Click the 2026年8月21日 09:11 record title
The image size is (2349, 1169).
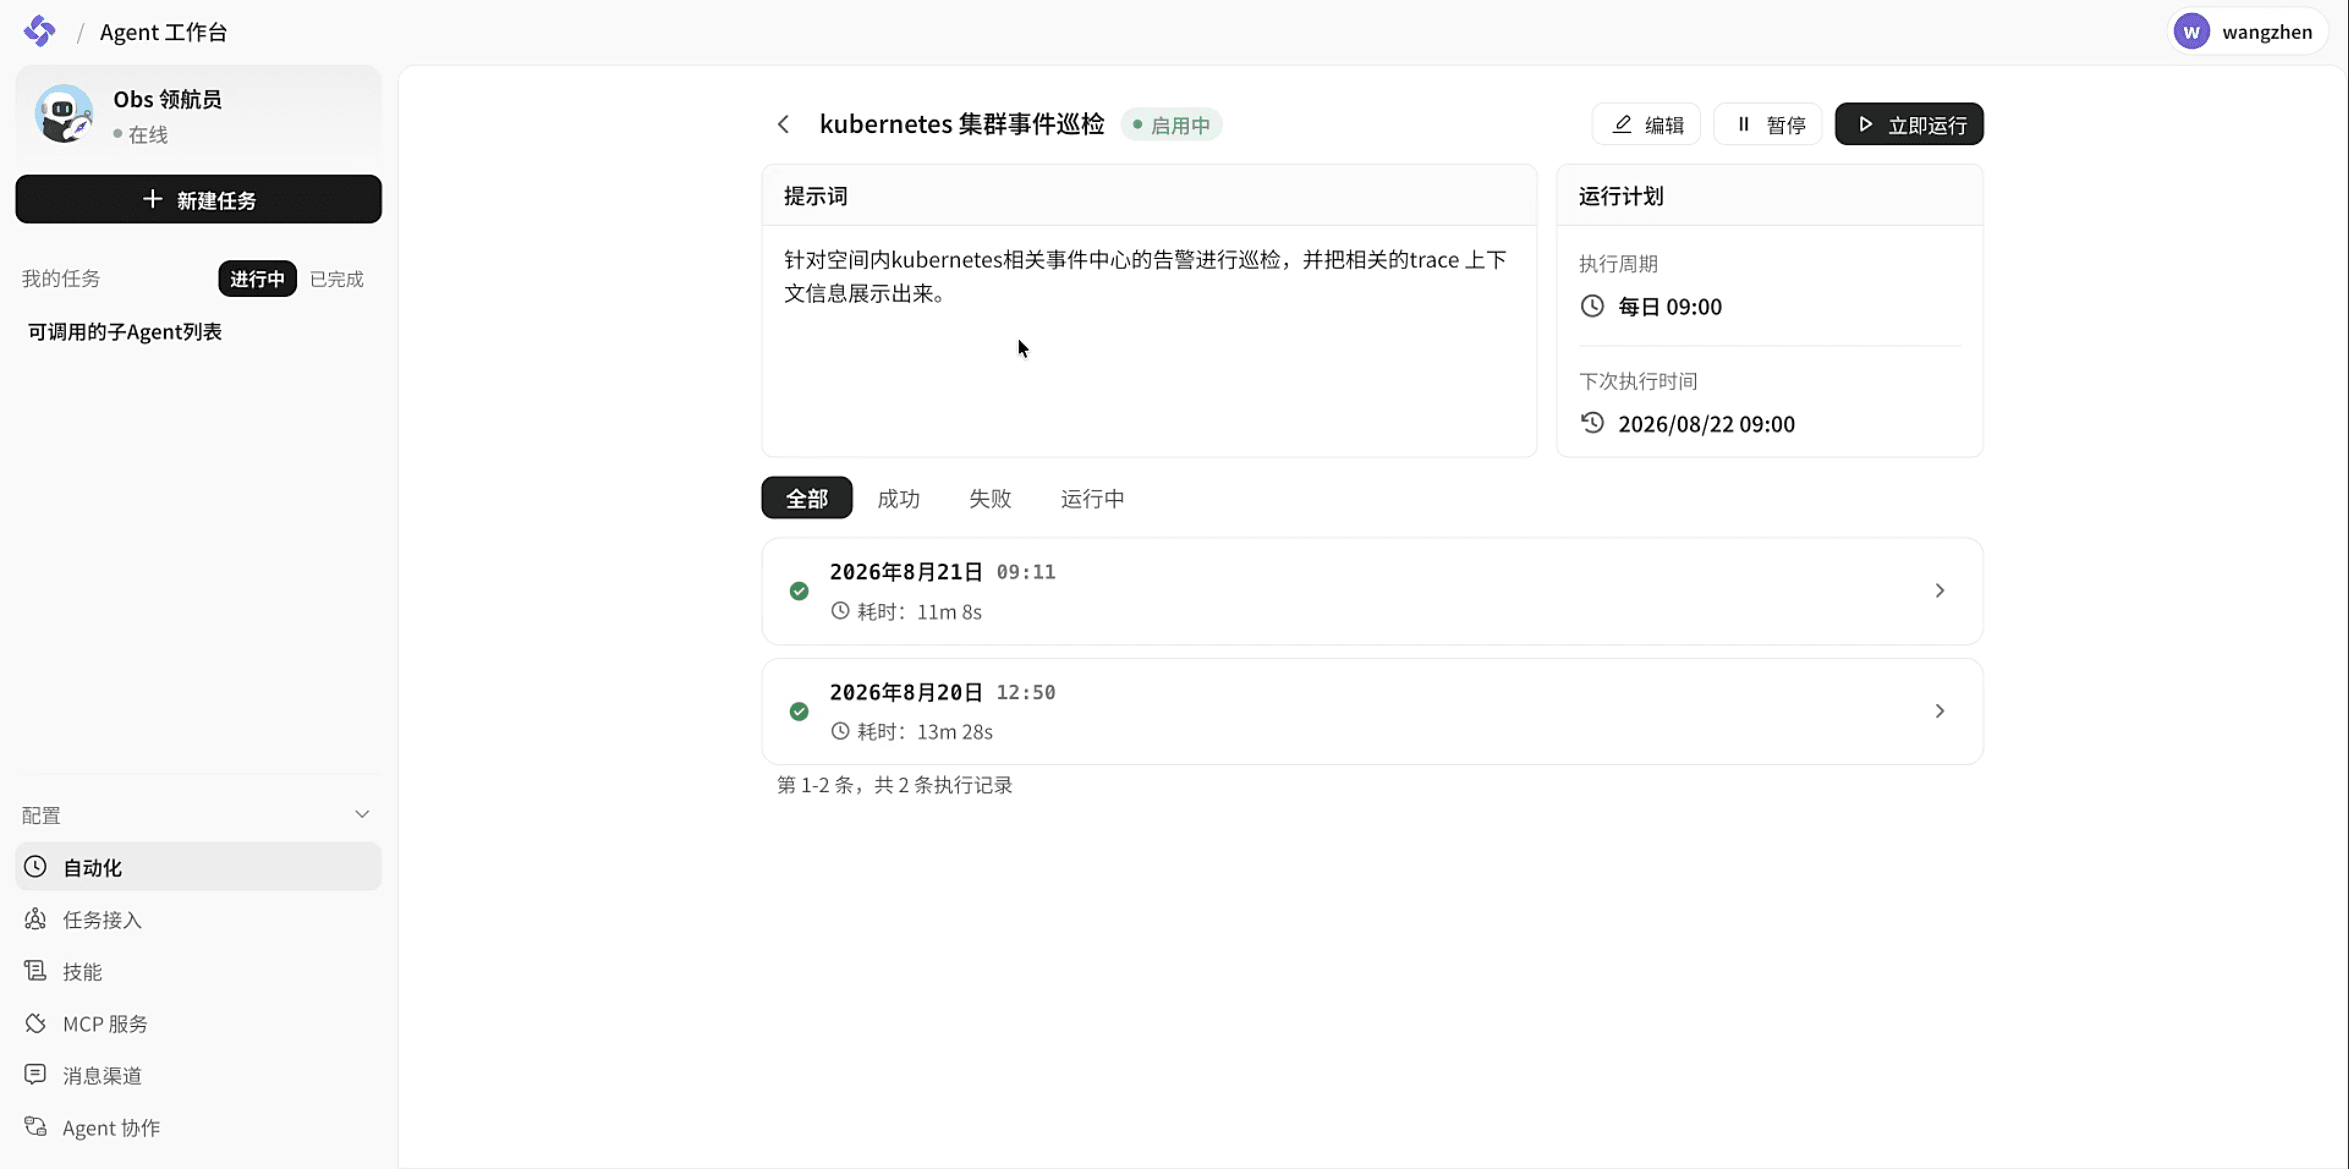point(942,571)
